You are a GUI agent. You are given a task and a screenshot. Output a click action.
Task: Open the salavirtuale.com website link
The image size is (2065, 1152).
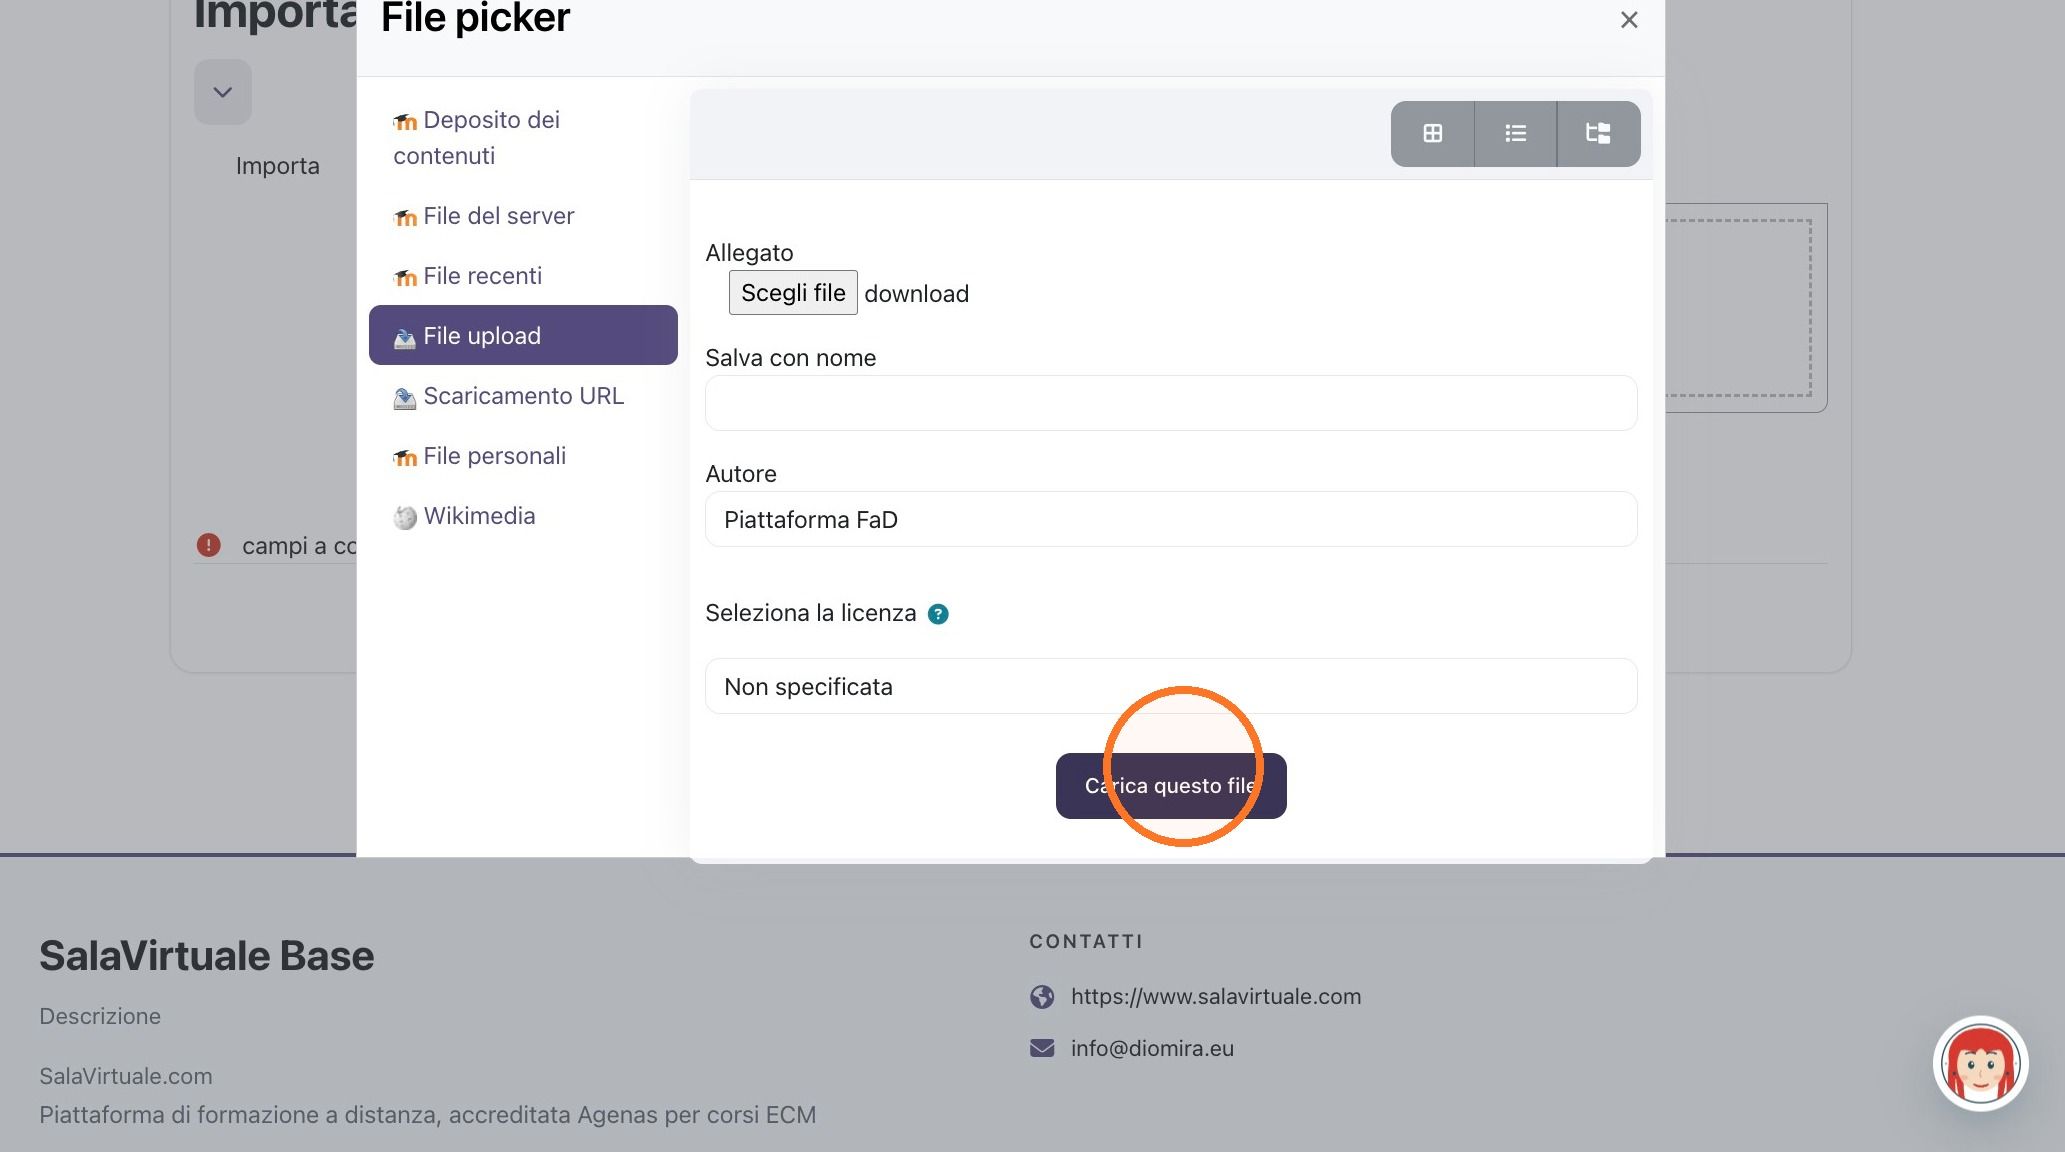pyautogui.click(x=1216, y=996)
